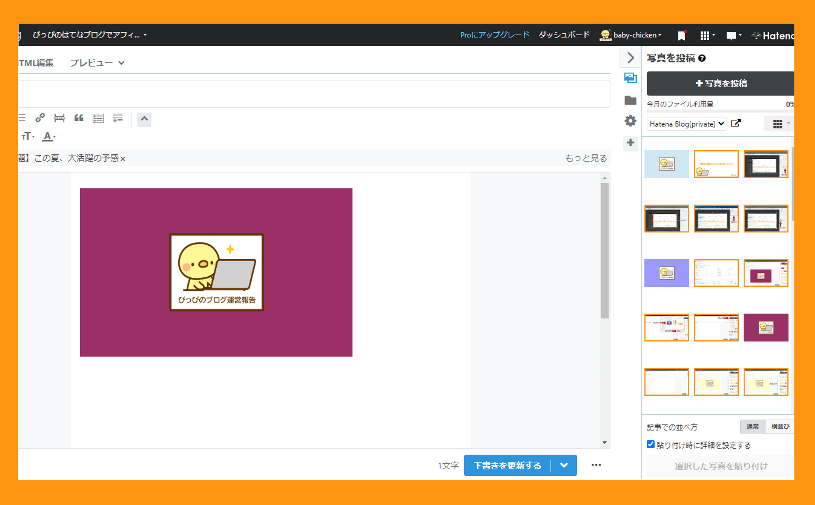Click the dark 写真を投稿 upload button
Screen dimensions: 815x505
click(720, 83)
